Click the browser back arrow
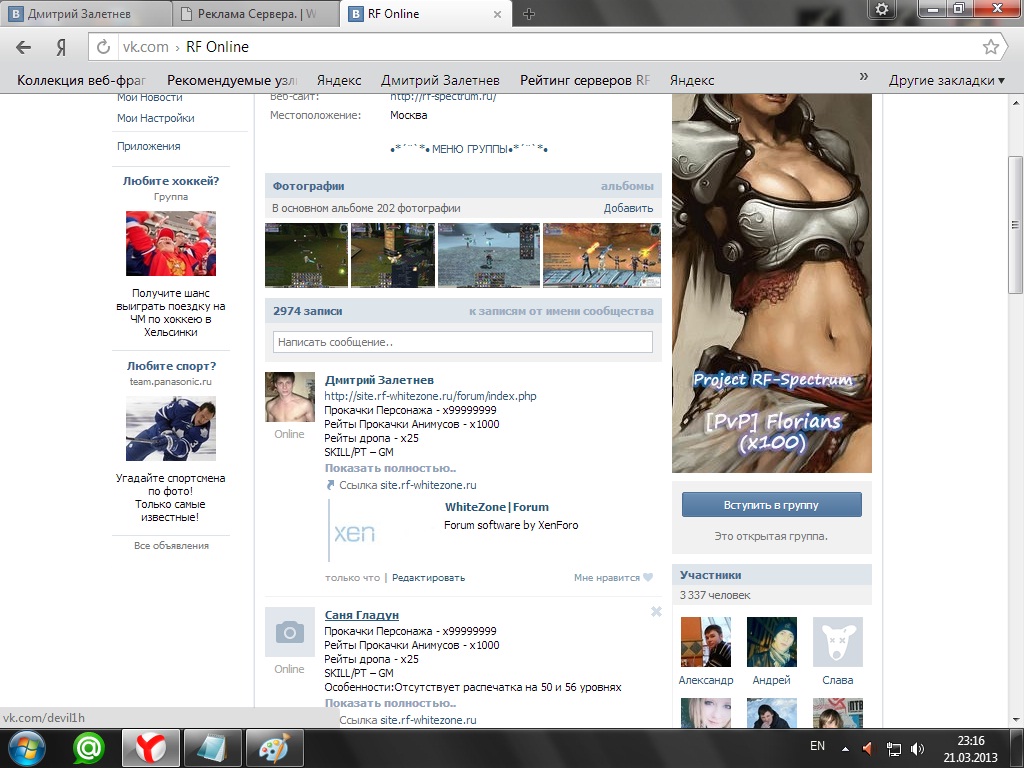 coord(24,47)
